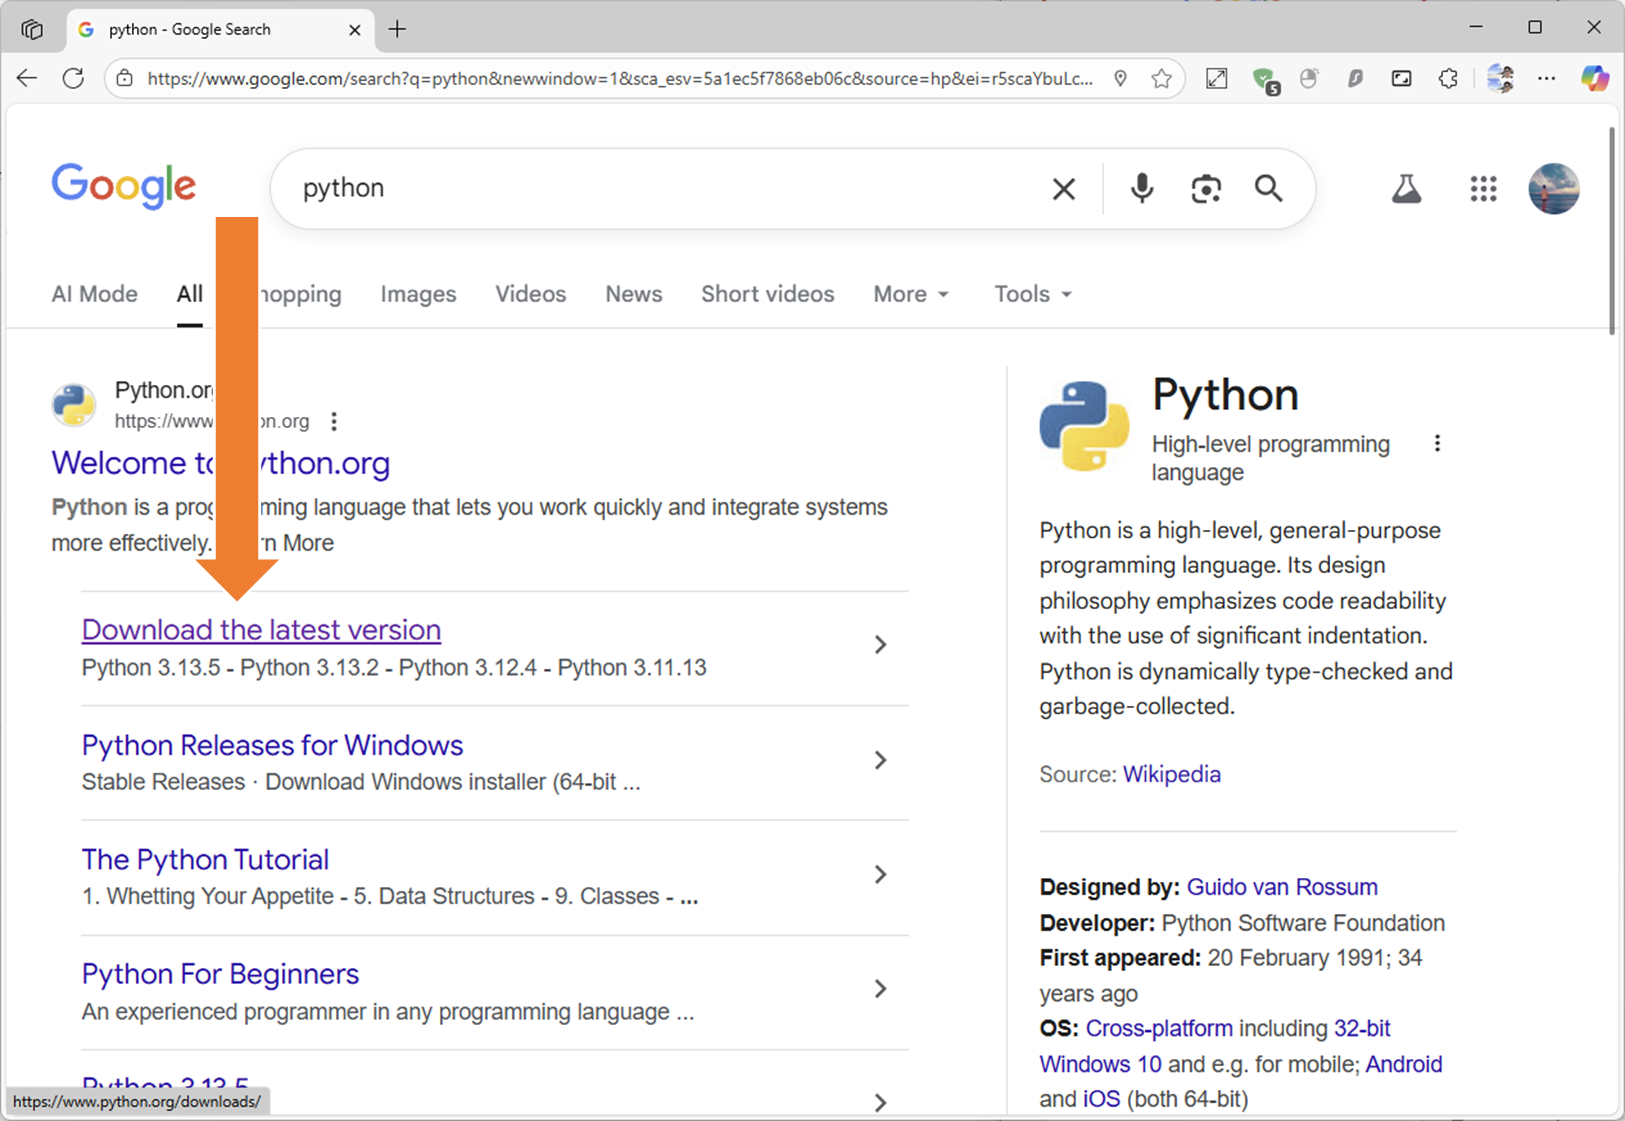Open the Copilot sidebar icon
1625x1121 pixels.
click(1594, 78)
